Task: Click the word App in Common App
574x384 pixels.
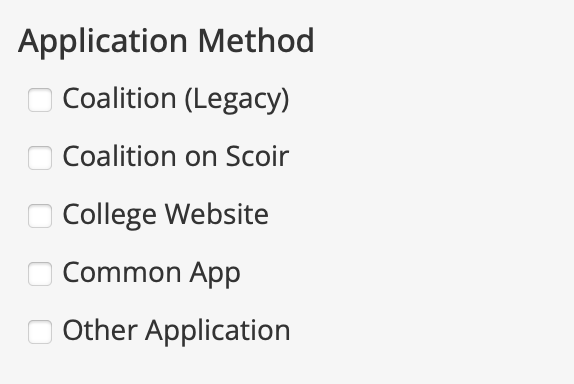Action: point(215,274)
